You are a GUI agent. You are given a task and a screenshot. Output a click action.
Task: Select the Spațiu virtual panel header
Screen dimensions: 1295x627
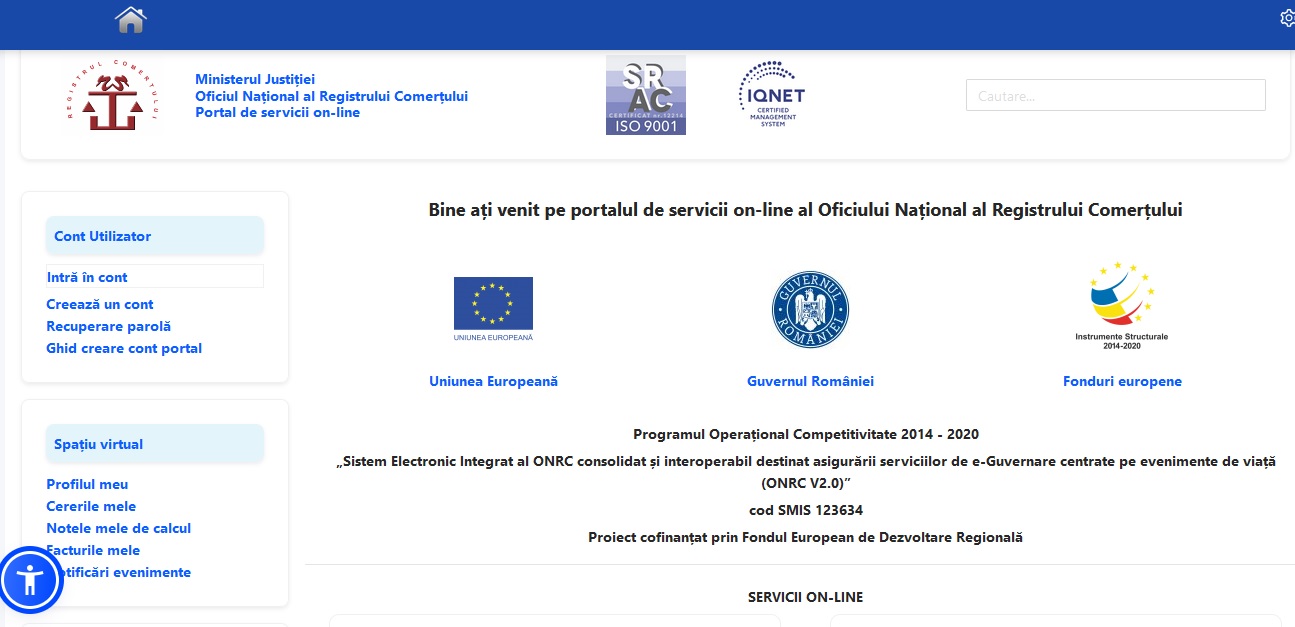[99, 443]
